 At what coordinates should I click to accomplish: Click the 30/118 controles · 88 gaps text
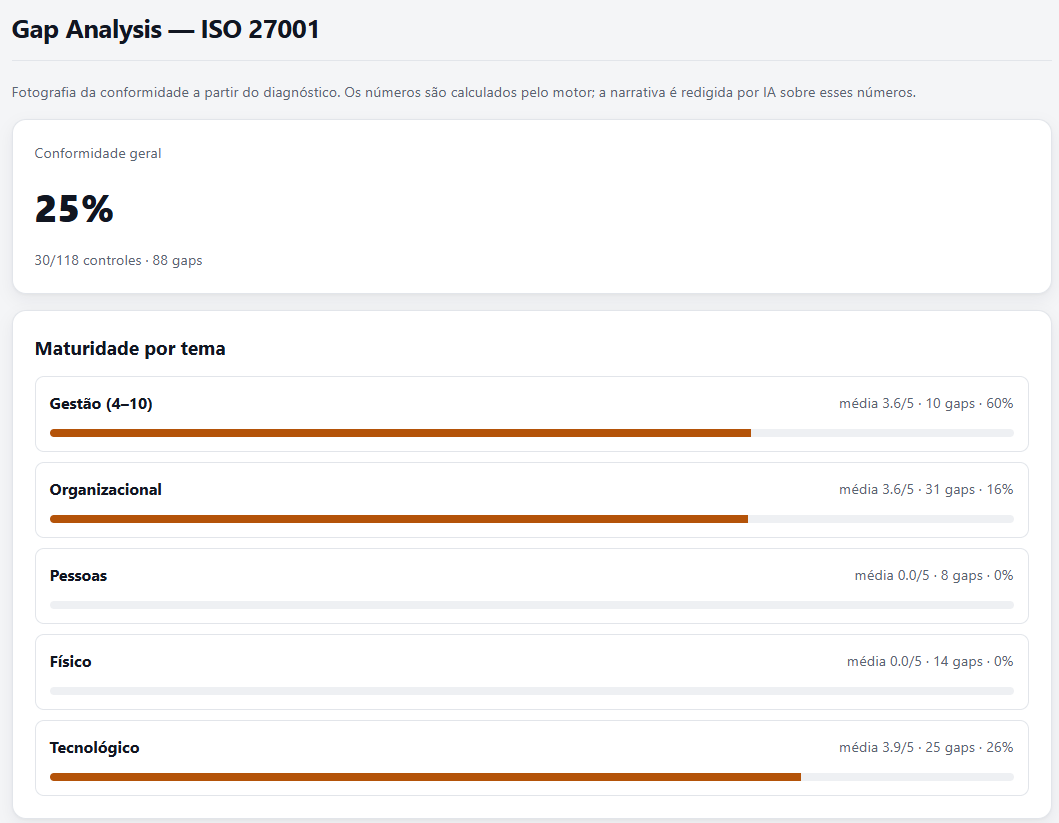[118, 261]
